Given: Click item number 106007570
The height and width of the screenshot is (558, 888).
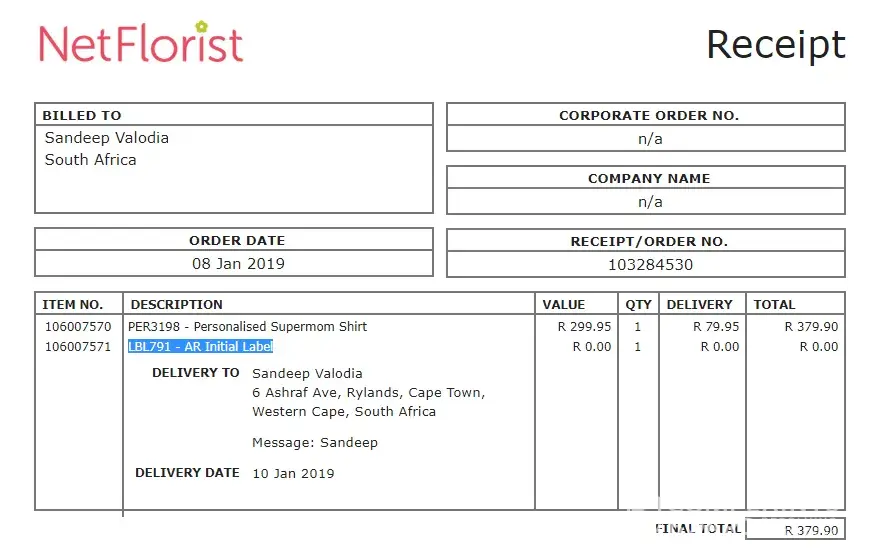Looking at the screenshot, I should (x=78, y=327).
